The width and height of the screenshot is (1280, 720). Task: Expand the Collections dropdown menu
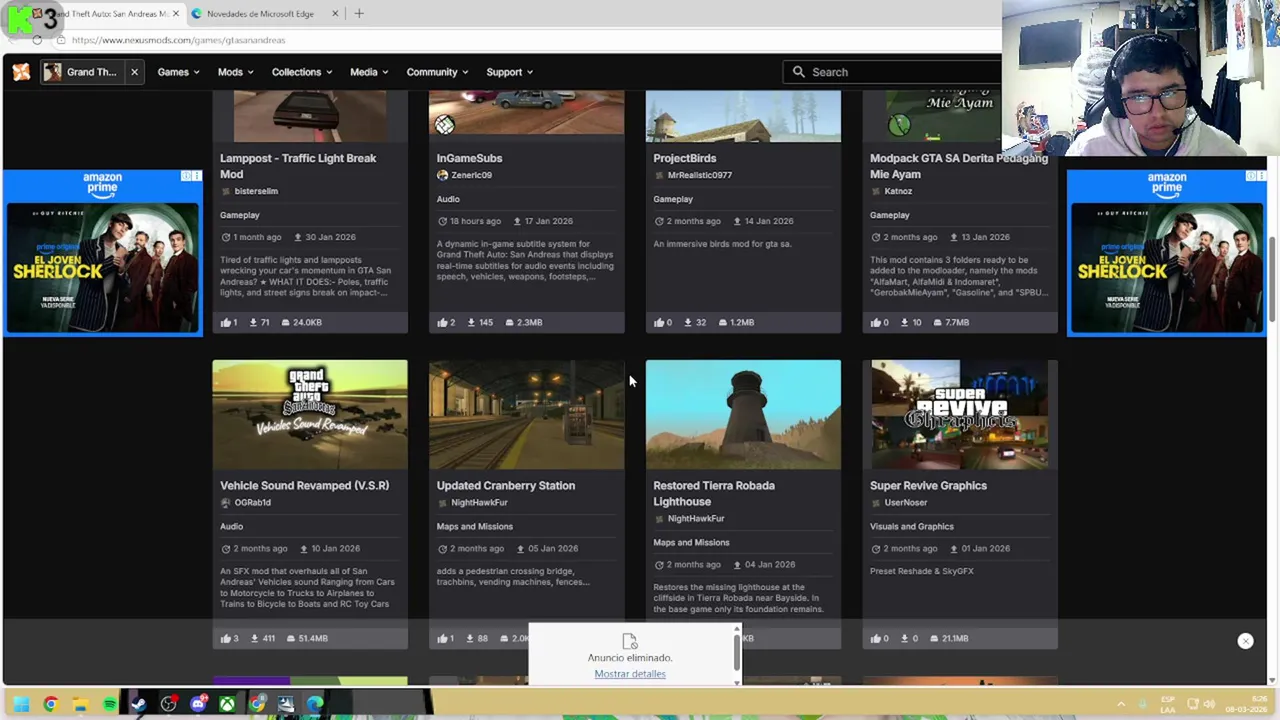[x=302, y=72]
